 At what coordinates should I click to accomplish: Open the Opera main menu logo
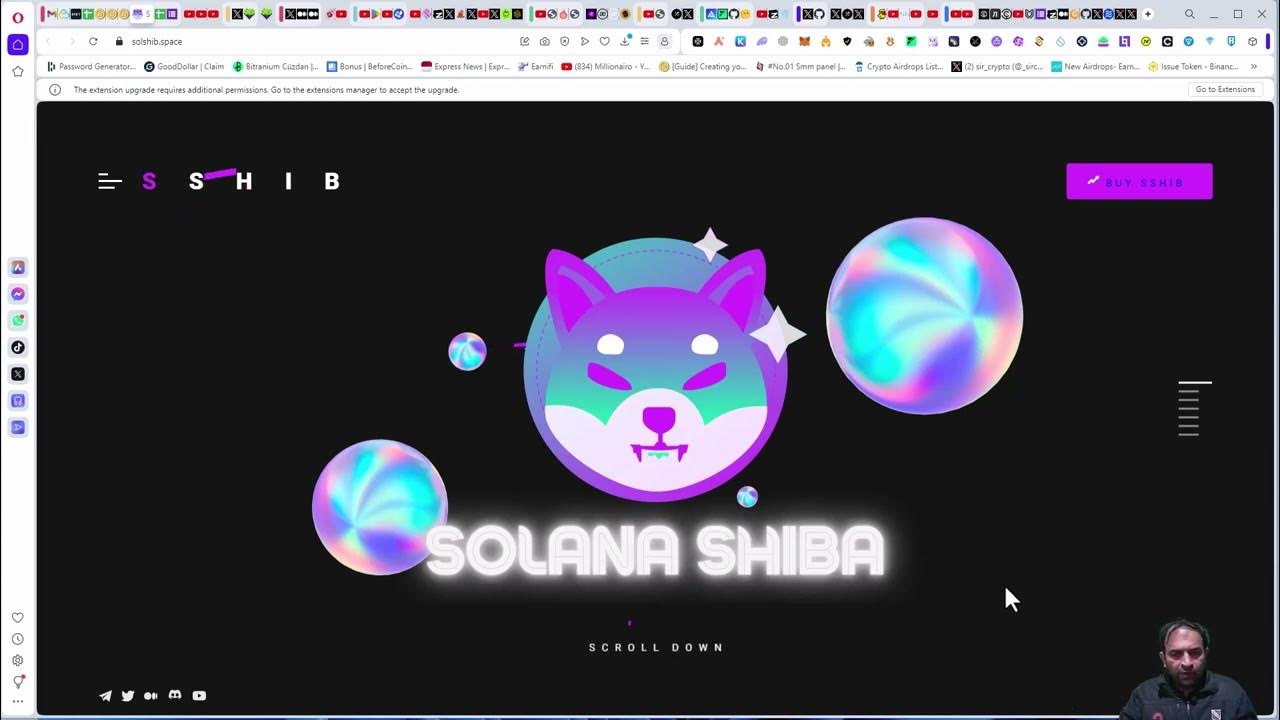[18, 17]
